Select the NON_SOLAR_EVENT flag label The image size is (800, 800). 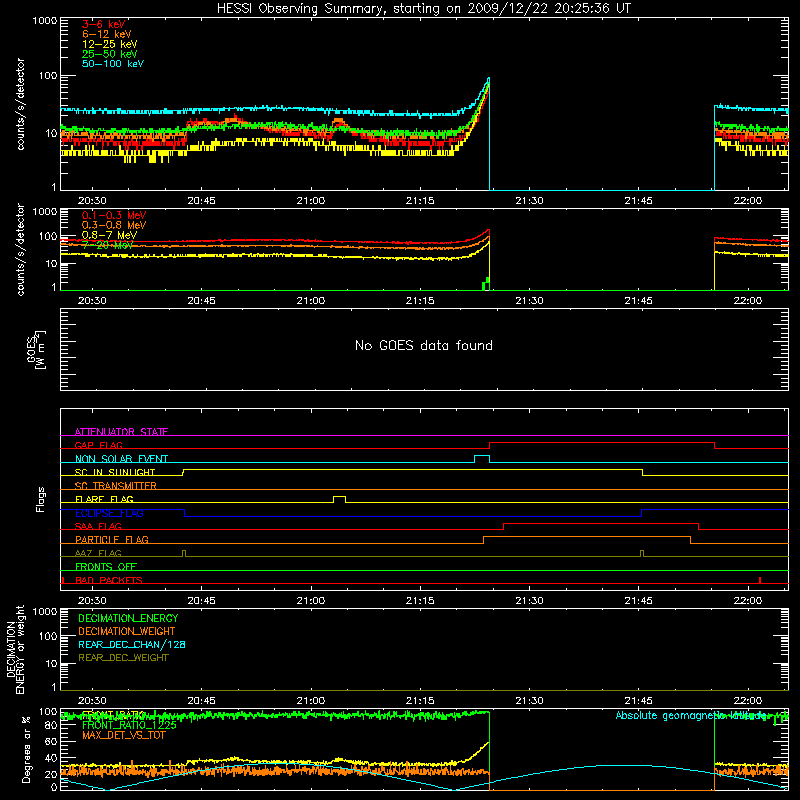point(121,459)
